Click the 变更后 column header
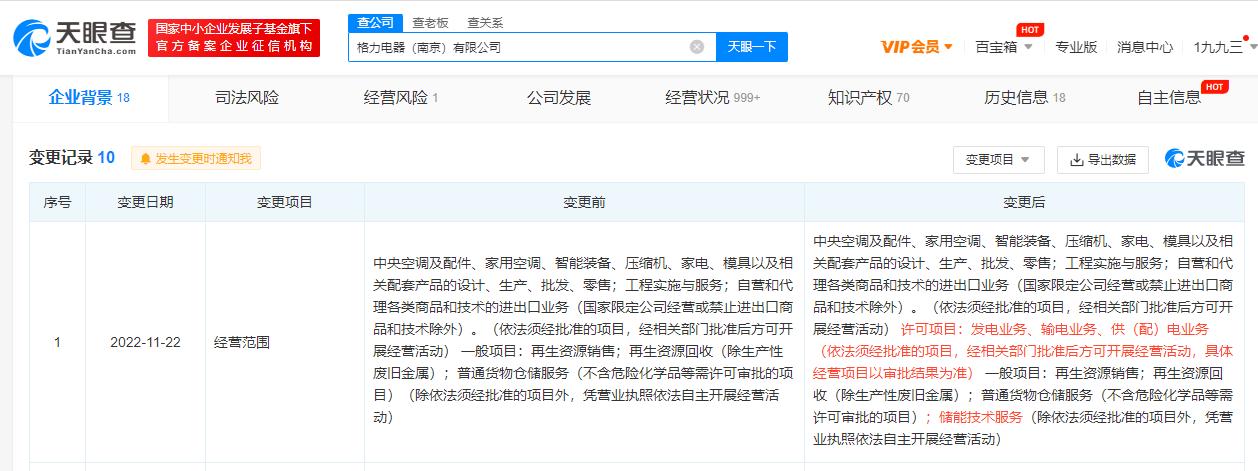Viewport: 1258px width, 471px height. [1024, 202]
